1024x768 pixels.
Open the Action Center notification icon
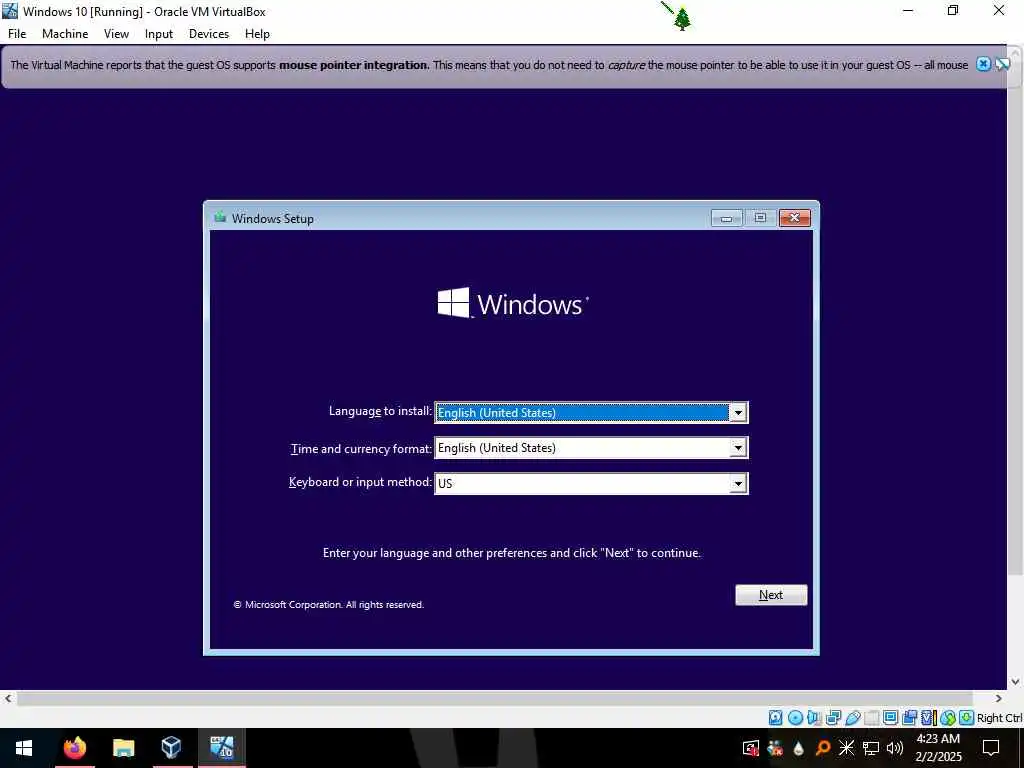click(991, 748)
